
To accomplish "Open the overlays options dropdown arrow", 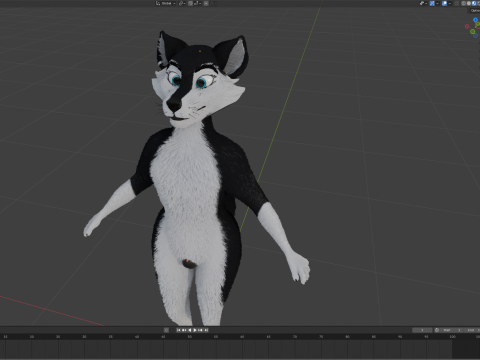I will pos(450,3).
